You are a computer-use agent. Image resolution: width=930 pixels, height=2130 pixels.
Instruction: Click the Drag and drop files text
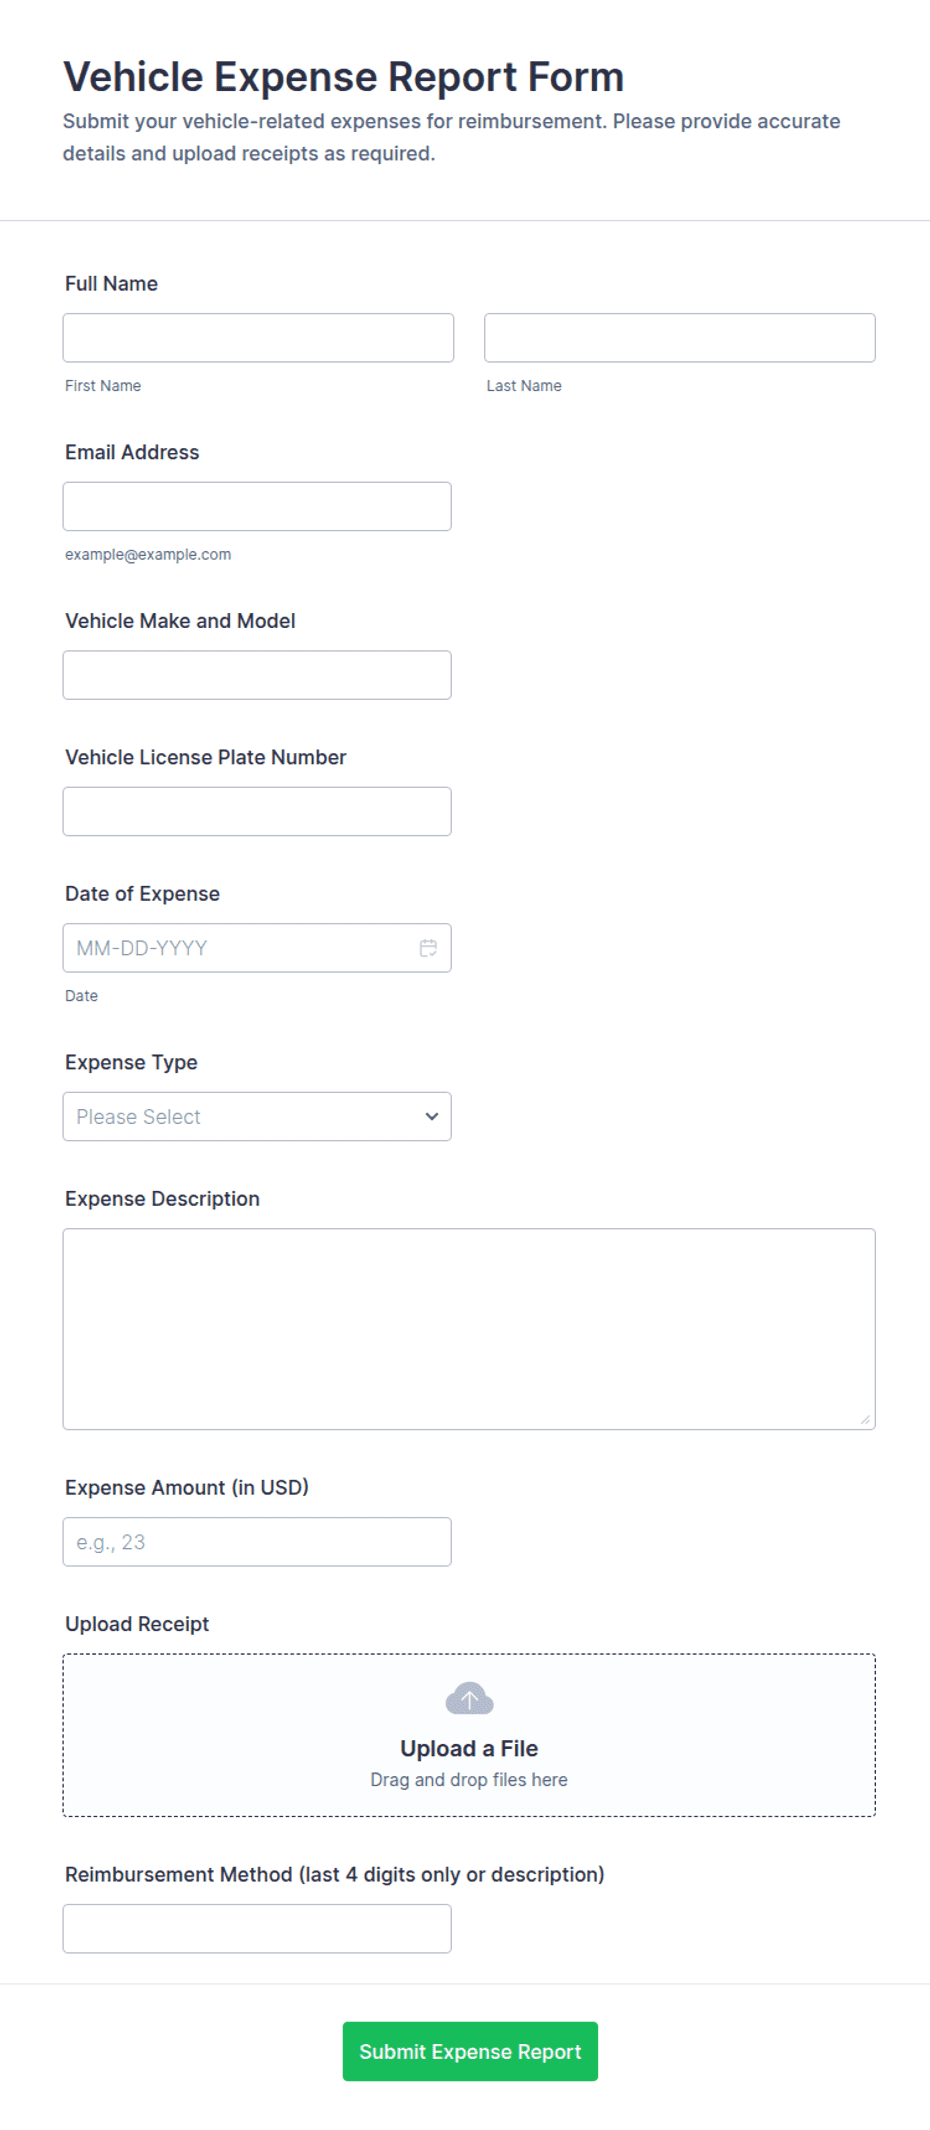click(x=469, y=1780)
